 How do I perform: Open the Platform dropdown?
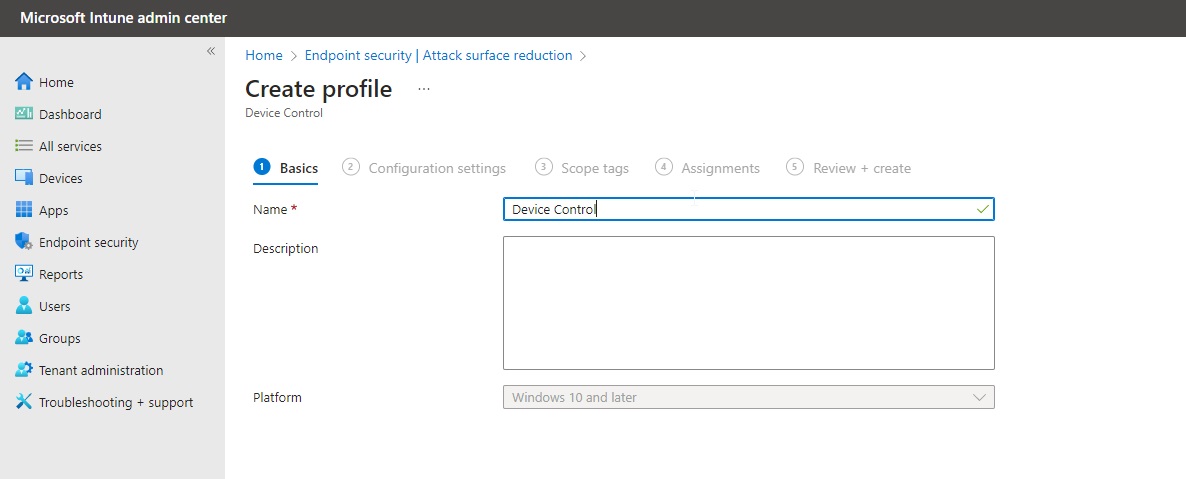coord(749,397)
